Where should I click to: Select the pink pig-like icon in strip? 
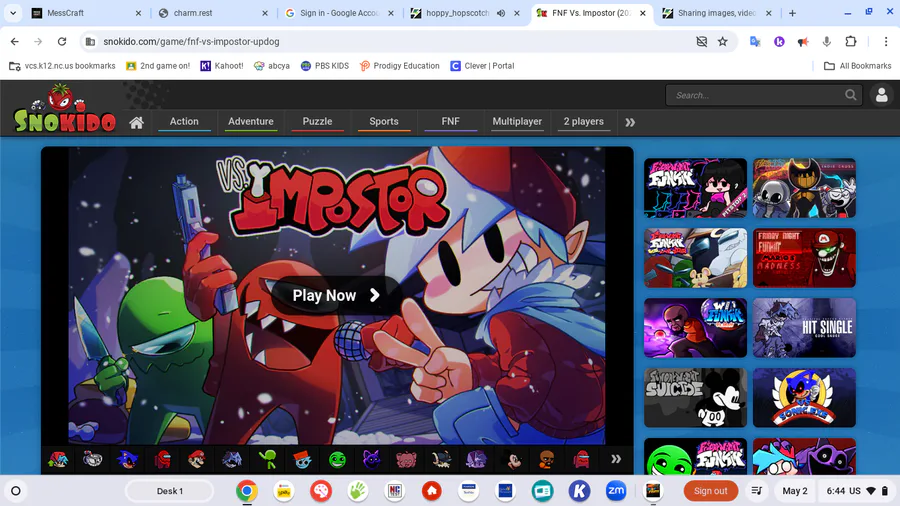pyautogui.click(x=406, y=459)
